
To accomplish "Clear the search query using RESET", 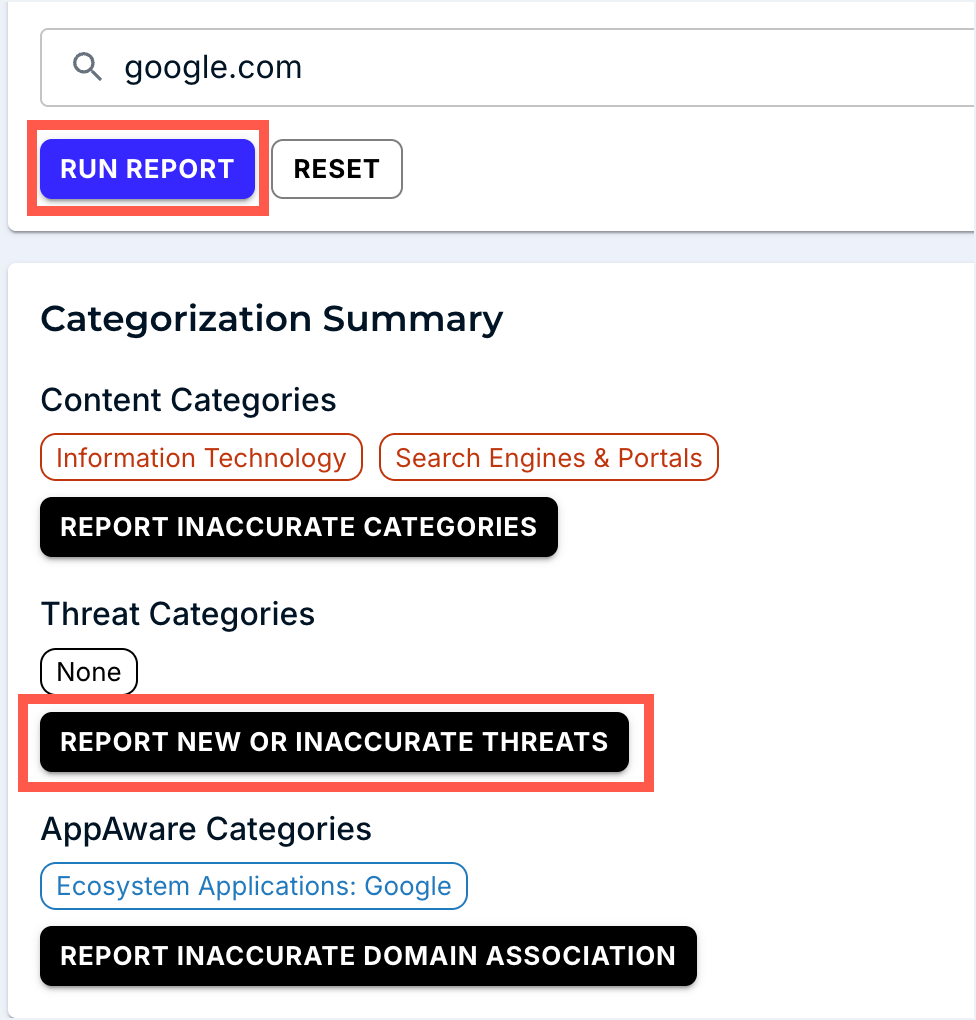I will [x=336, y=169].
